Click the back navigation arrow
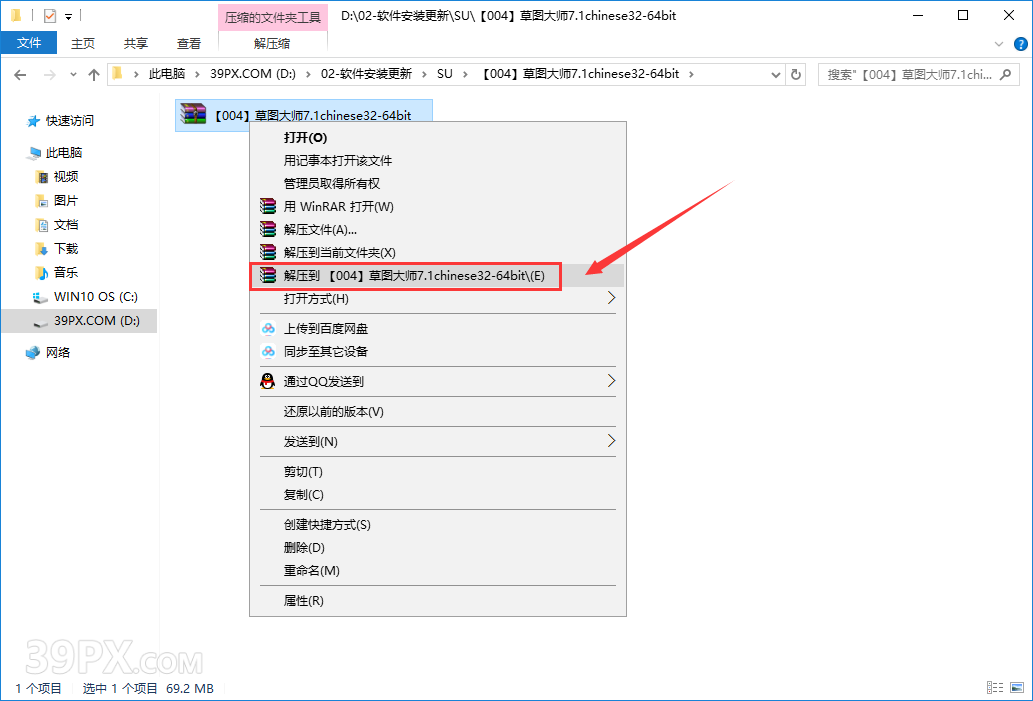This screenshot has width=1033, height=701. 22,73
